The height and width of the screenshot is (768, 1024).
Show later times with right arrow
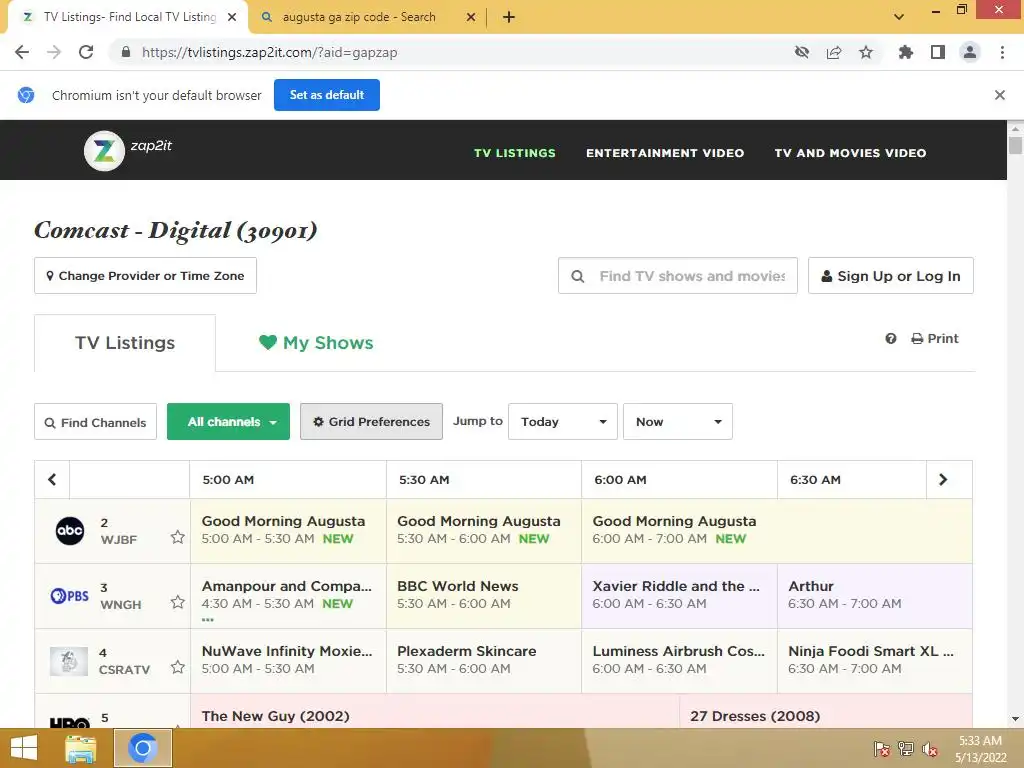coord(943,479)
